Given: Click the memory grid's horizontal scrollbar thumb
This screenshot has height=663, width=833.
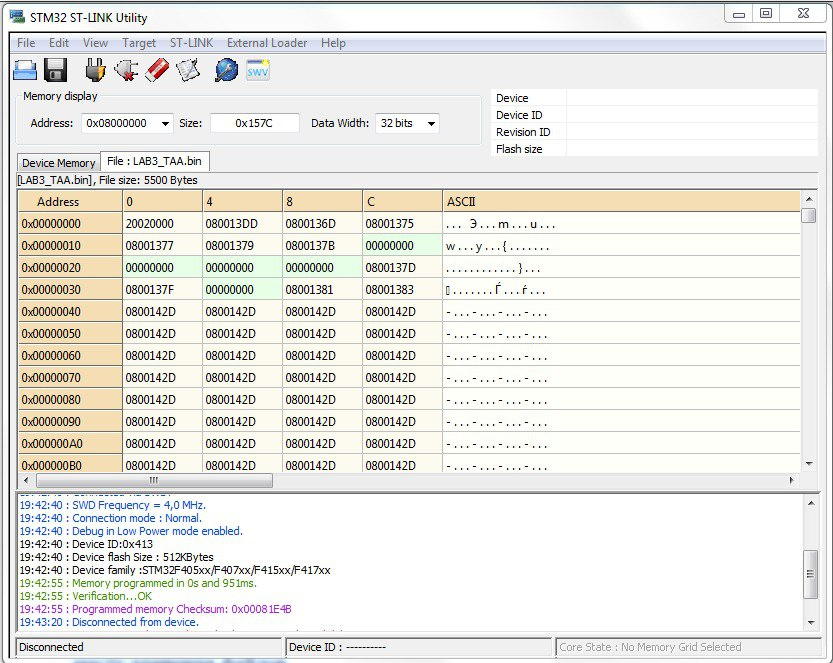Looking at the screenshot, I should tap(154, 480).
